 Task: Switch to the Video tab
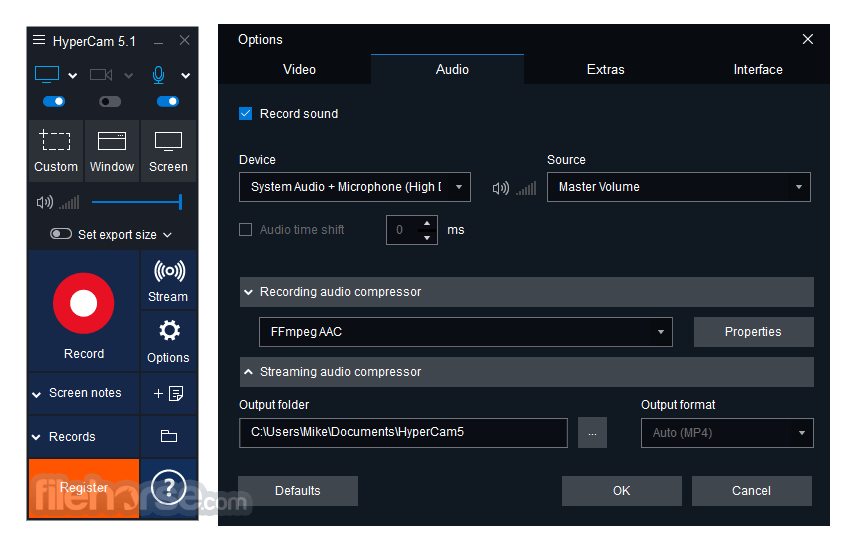[299, 69]
